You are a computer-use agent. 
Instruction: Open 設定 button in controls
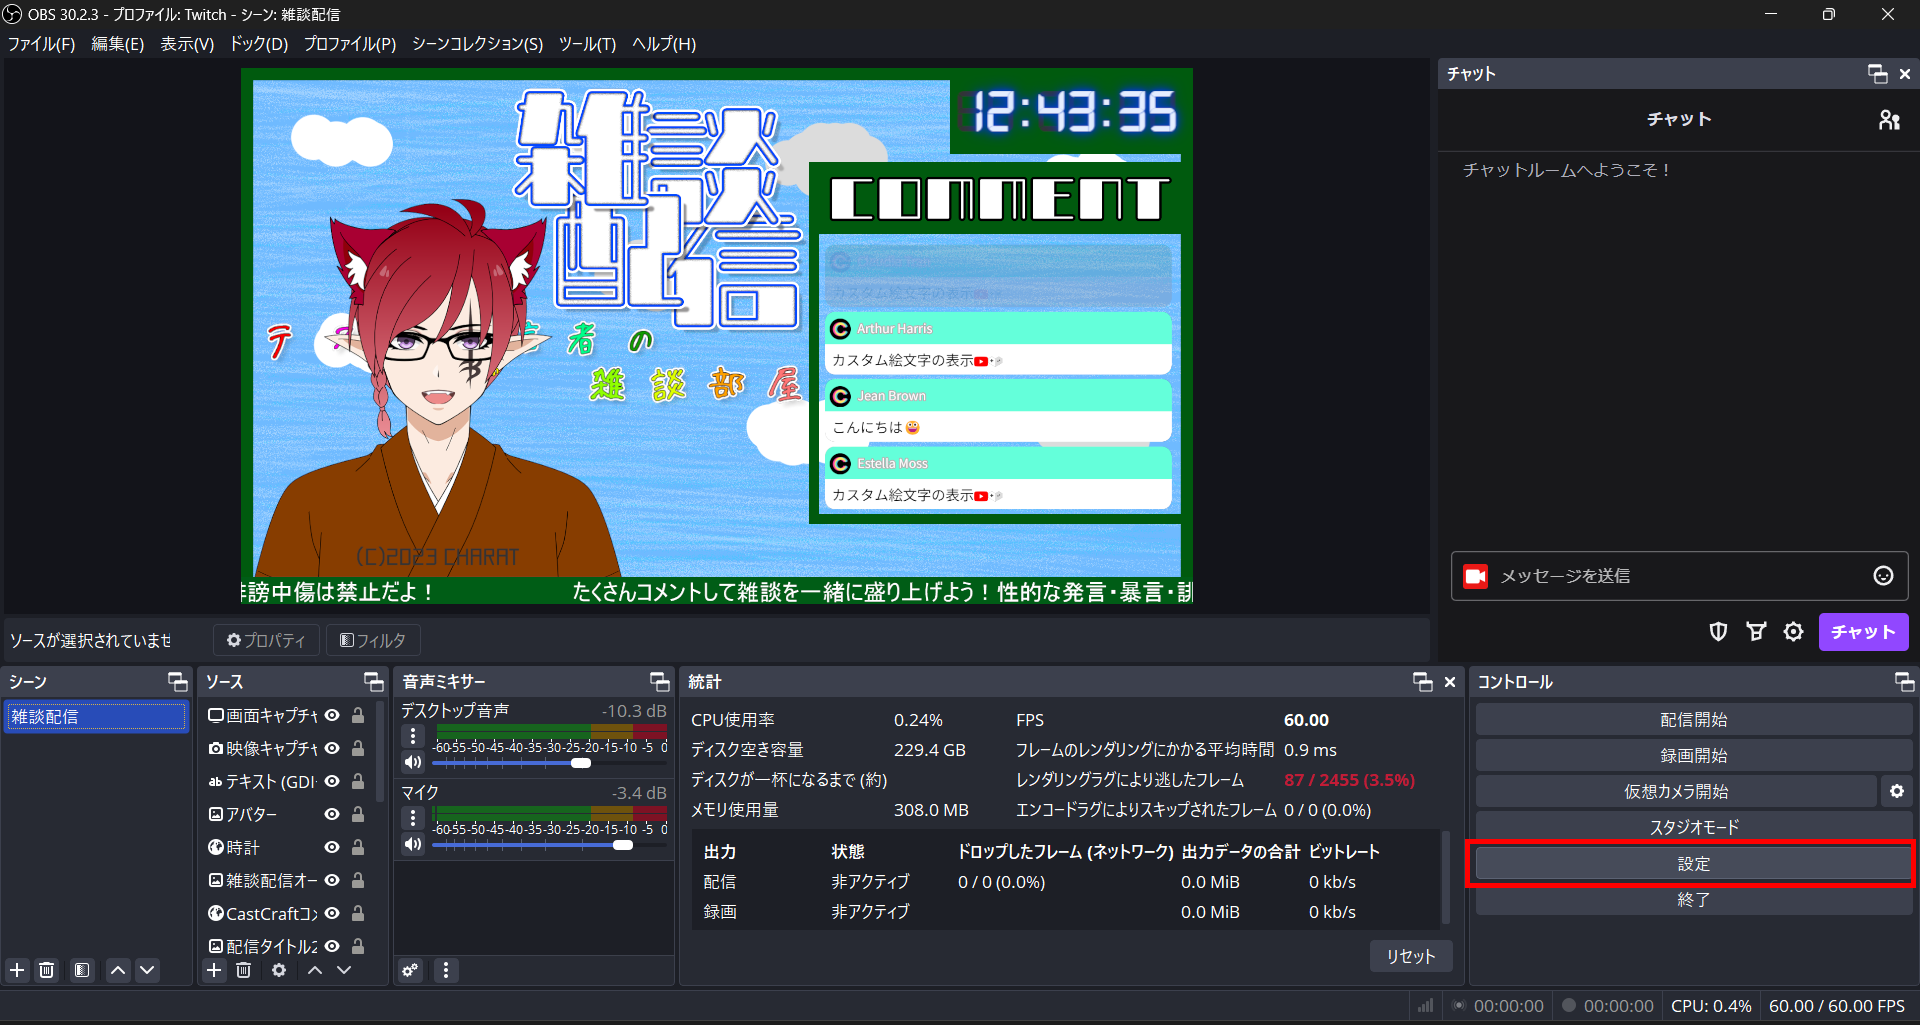[1693, 864]
